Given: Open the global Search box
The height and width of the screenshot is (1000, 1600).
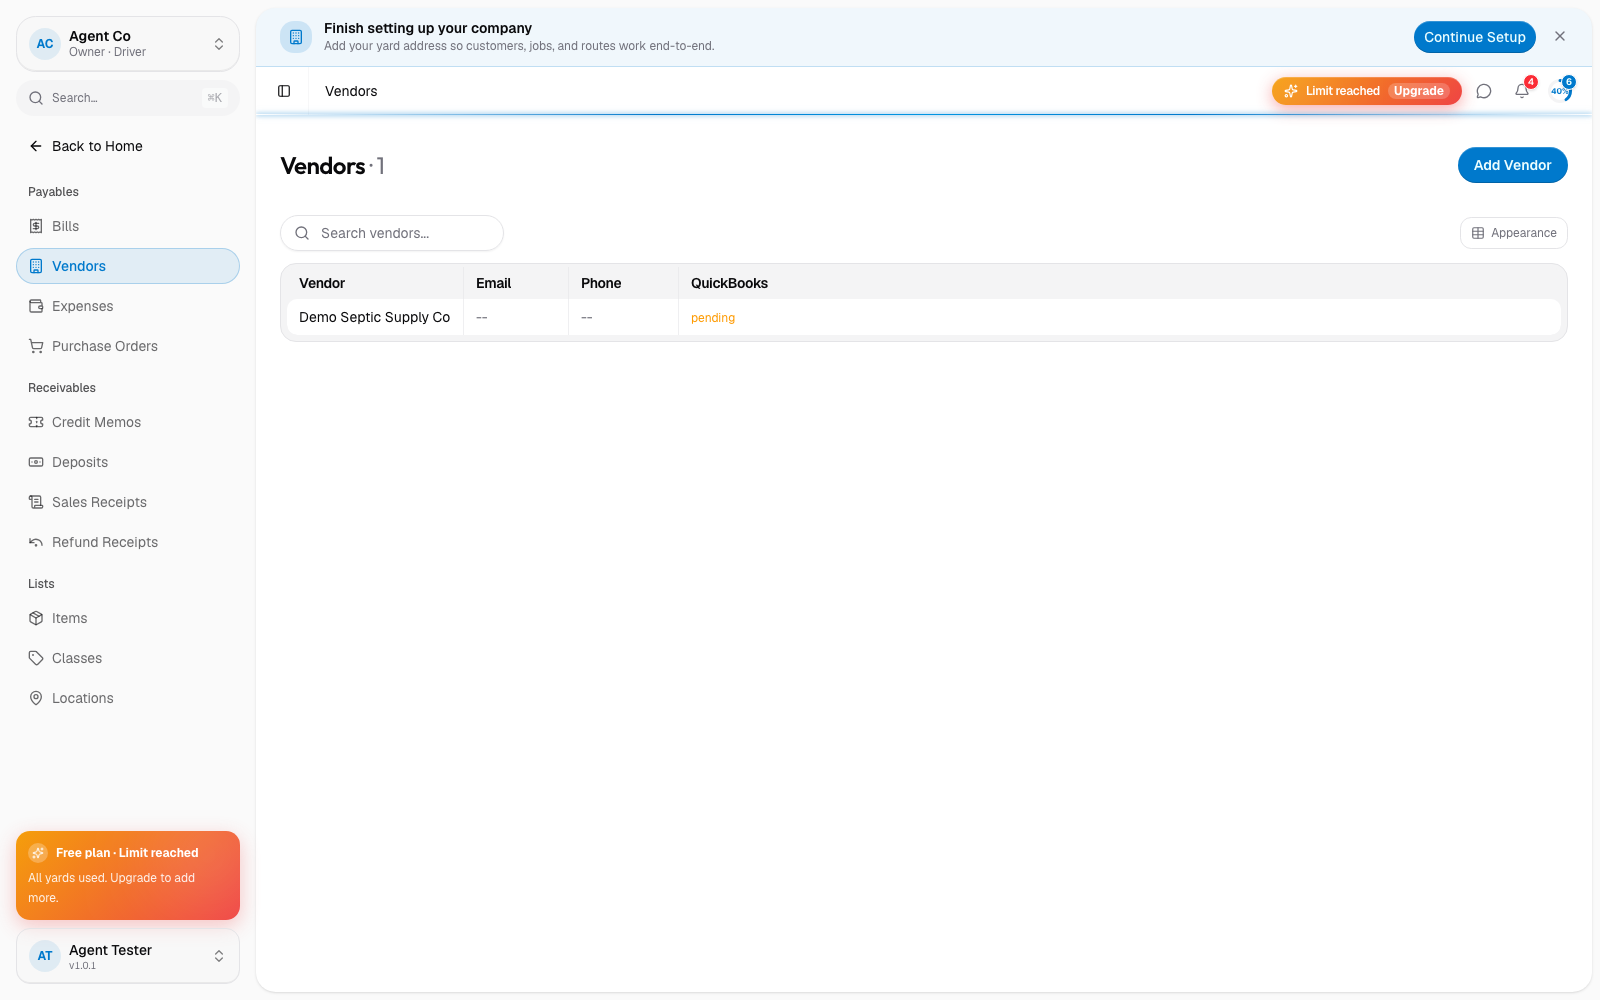Looking at the screenshot, I should point(128,98).
